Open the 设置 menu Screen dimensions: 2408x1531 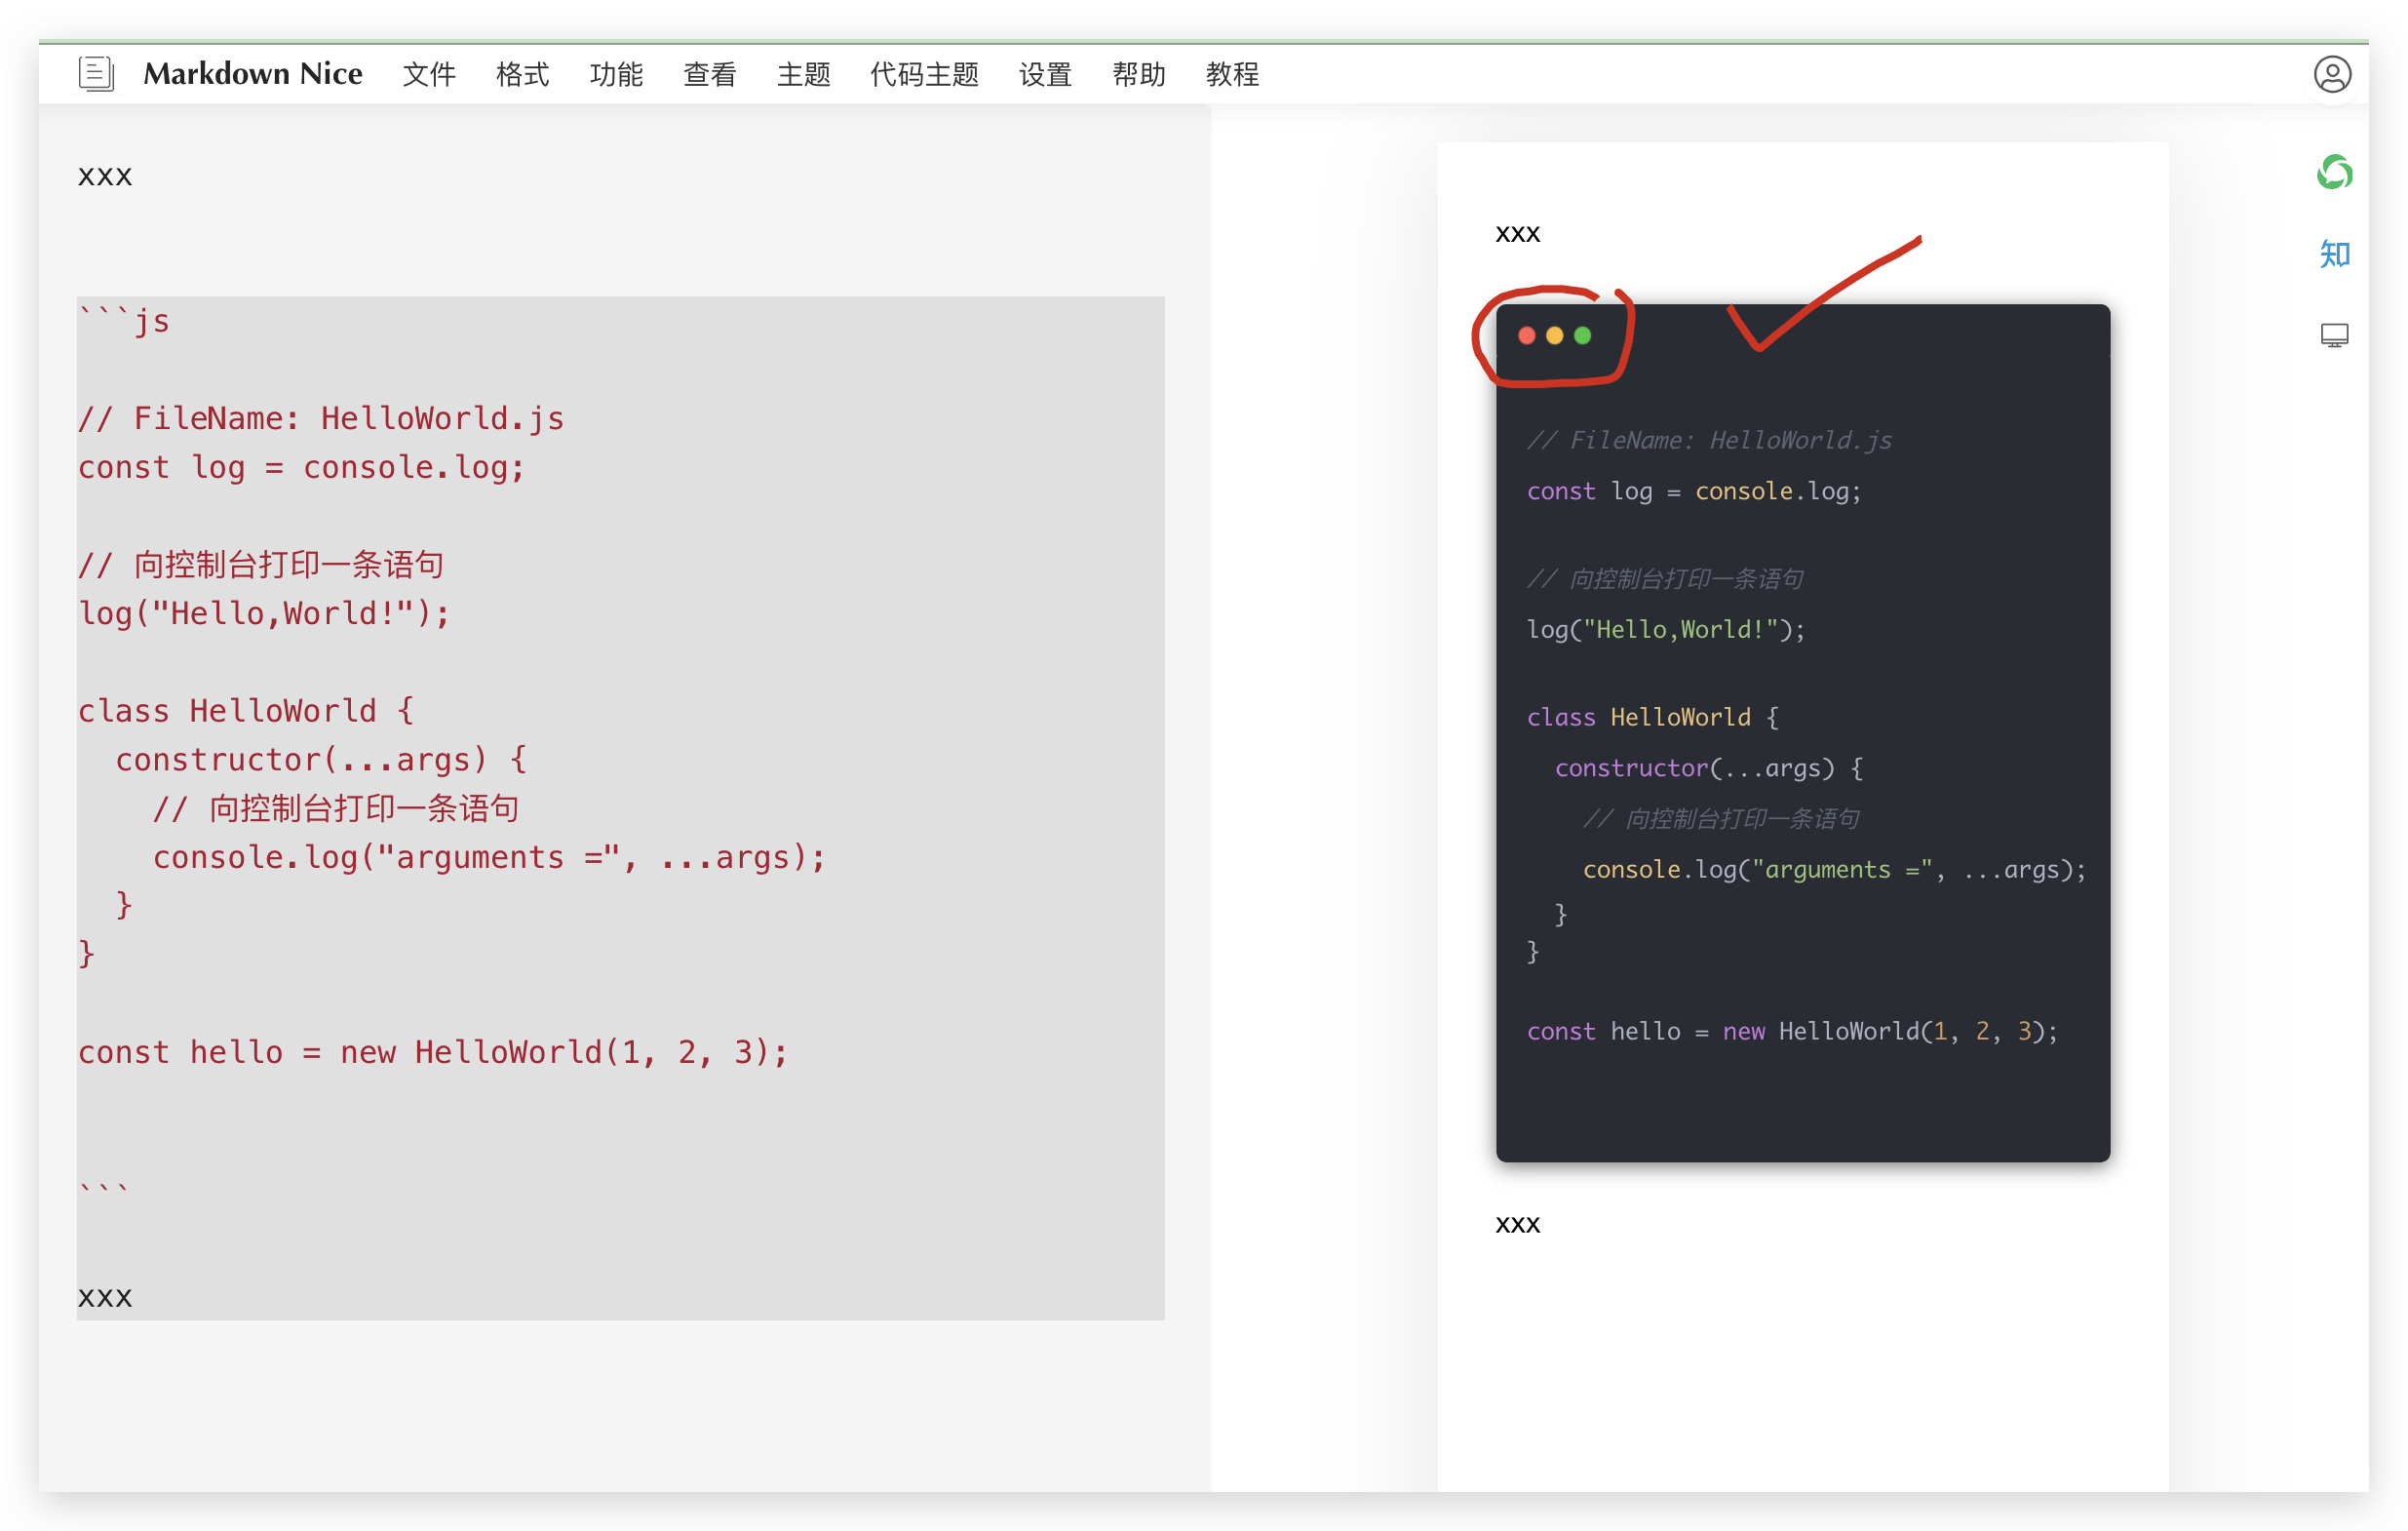click(1045, 74)
